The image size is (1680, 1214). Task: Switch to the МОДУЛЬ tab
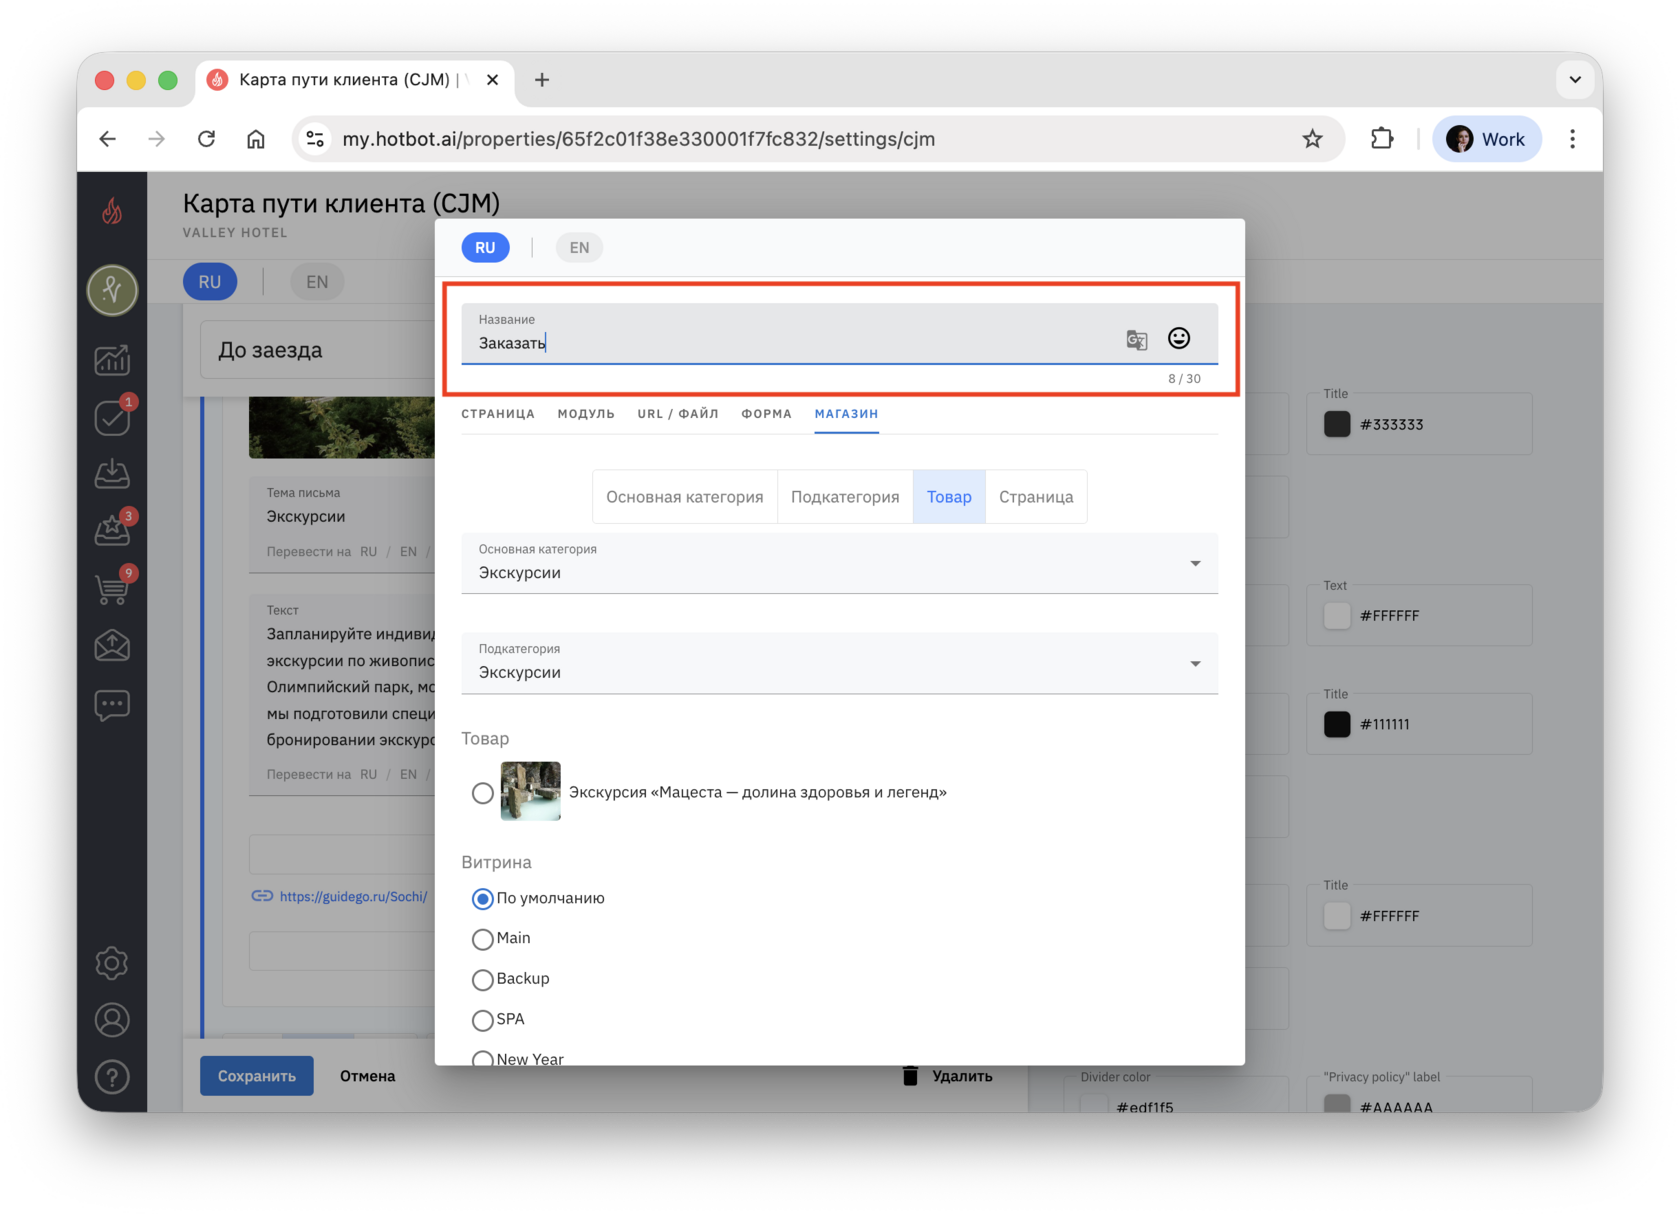click(586, 414)
